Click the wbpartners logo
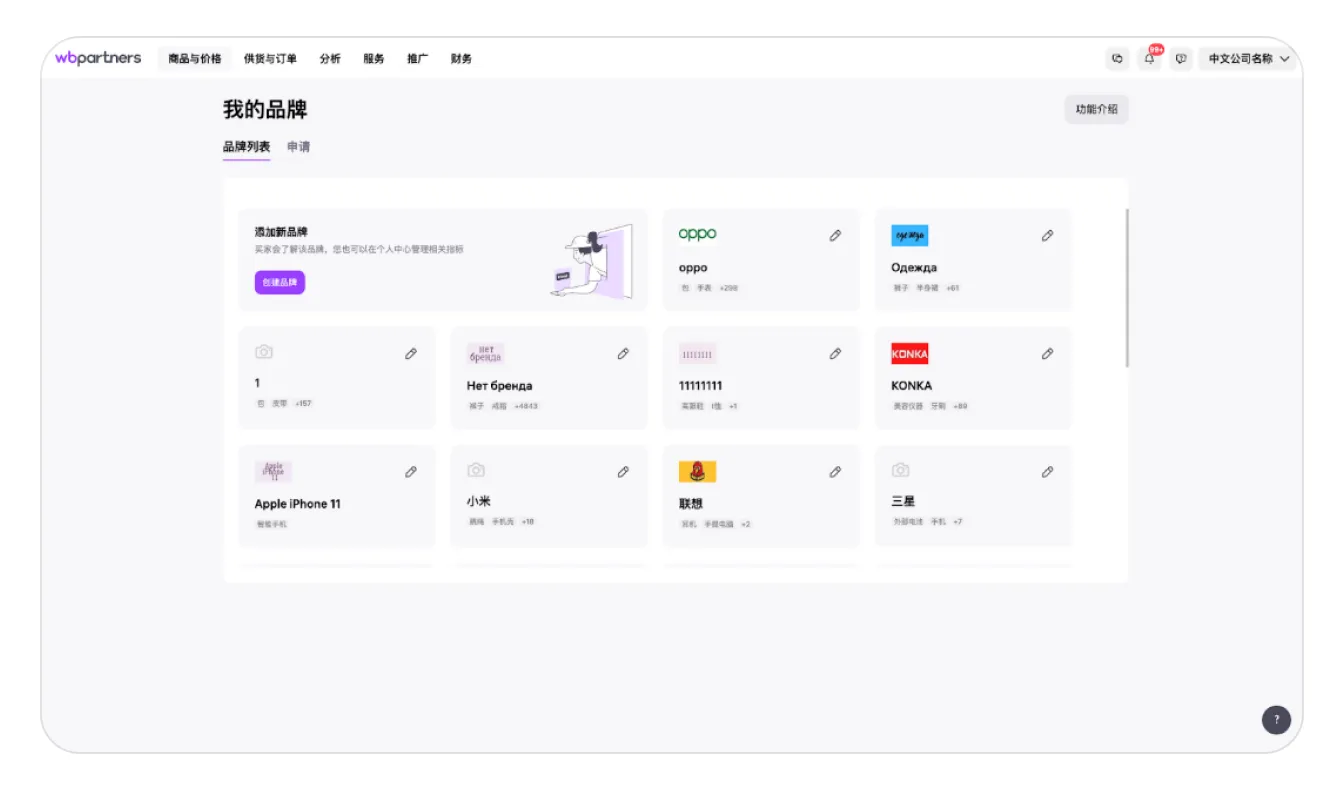 [x=98, y=58]
